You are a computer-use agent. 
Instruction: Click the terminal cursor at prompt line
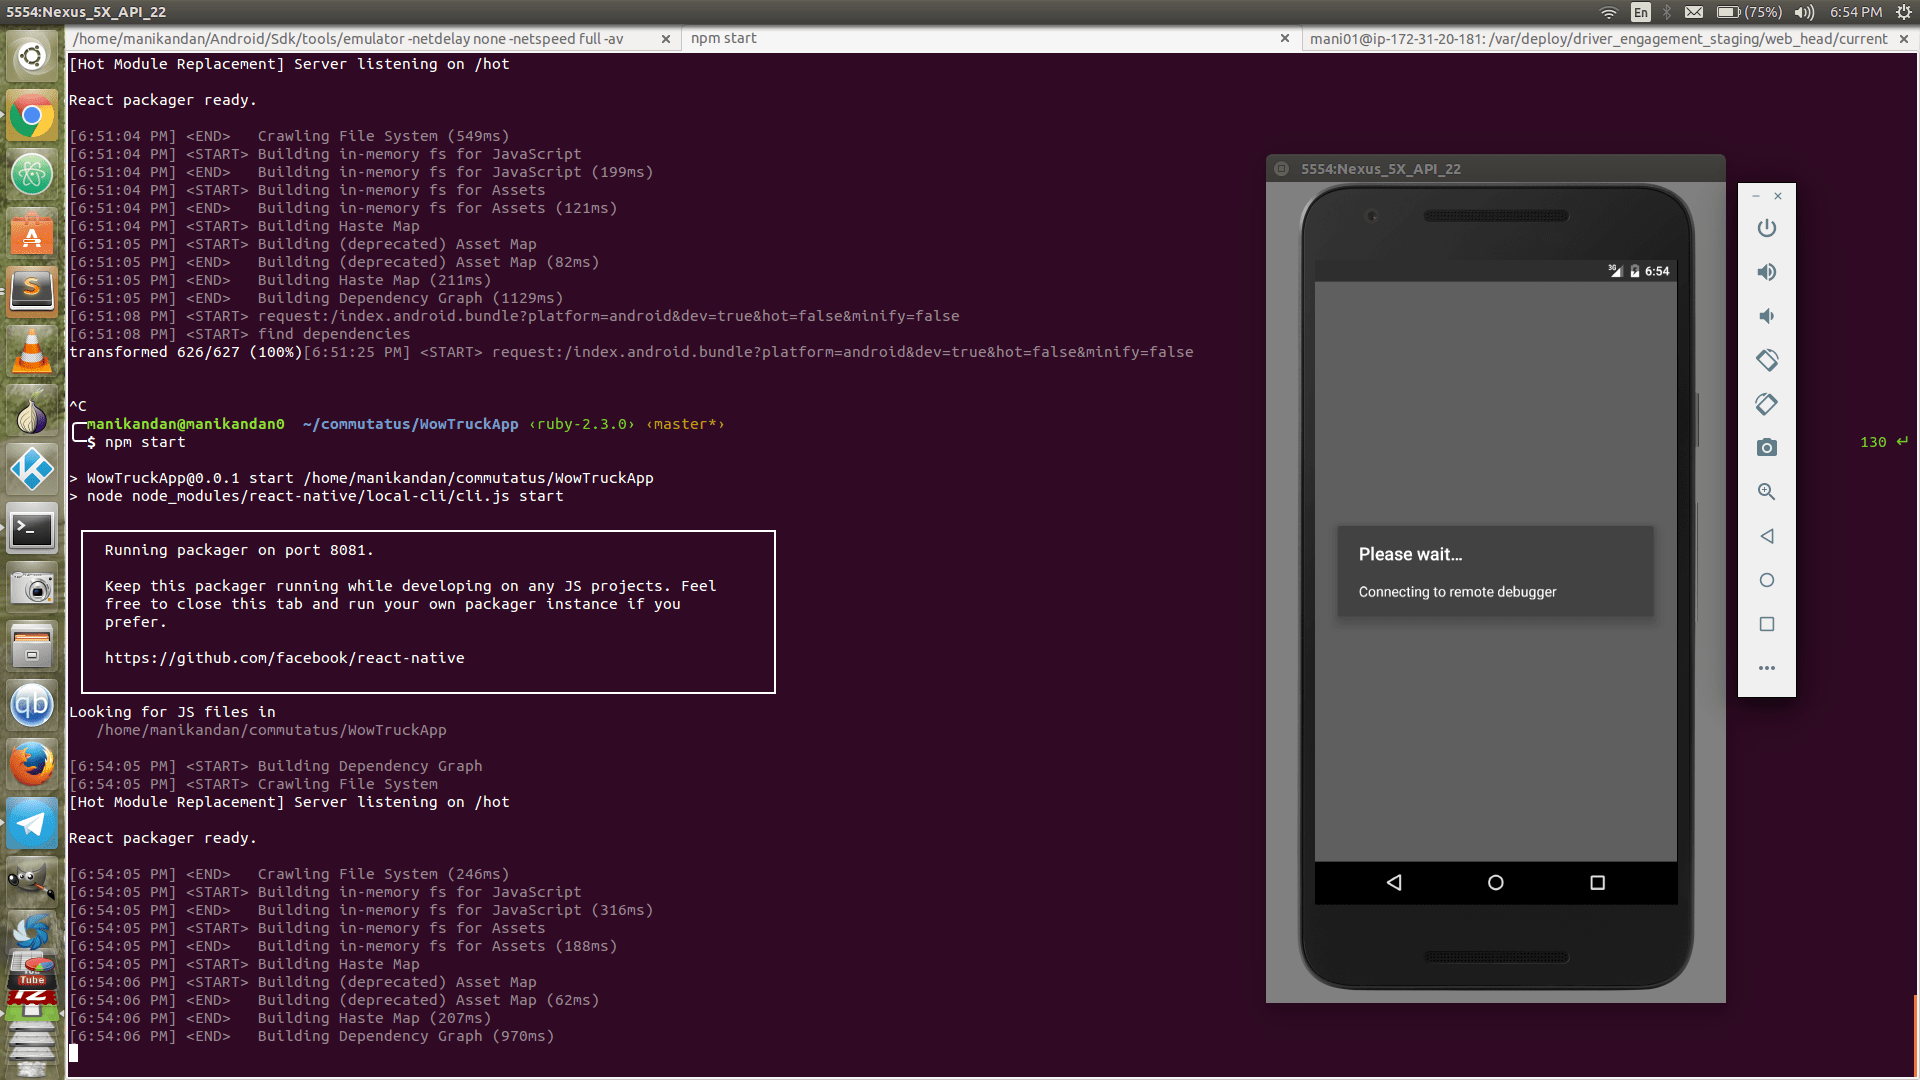point(73,1053)
